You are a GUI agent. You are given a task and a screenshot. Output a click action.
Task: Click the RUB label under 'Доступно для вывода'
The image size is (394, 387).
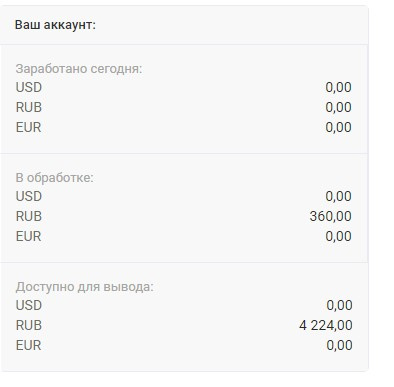(29, 325)
